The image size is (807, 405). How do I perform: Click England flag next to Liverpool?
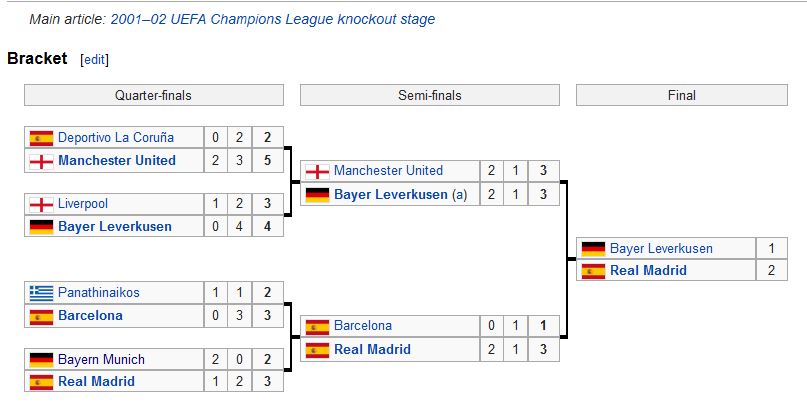click(x=41, y=204)
